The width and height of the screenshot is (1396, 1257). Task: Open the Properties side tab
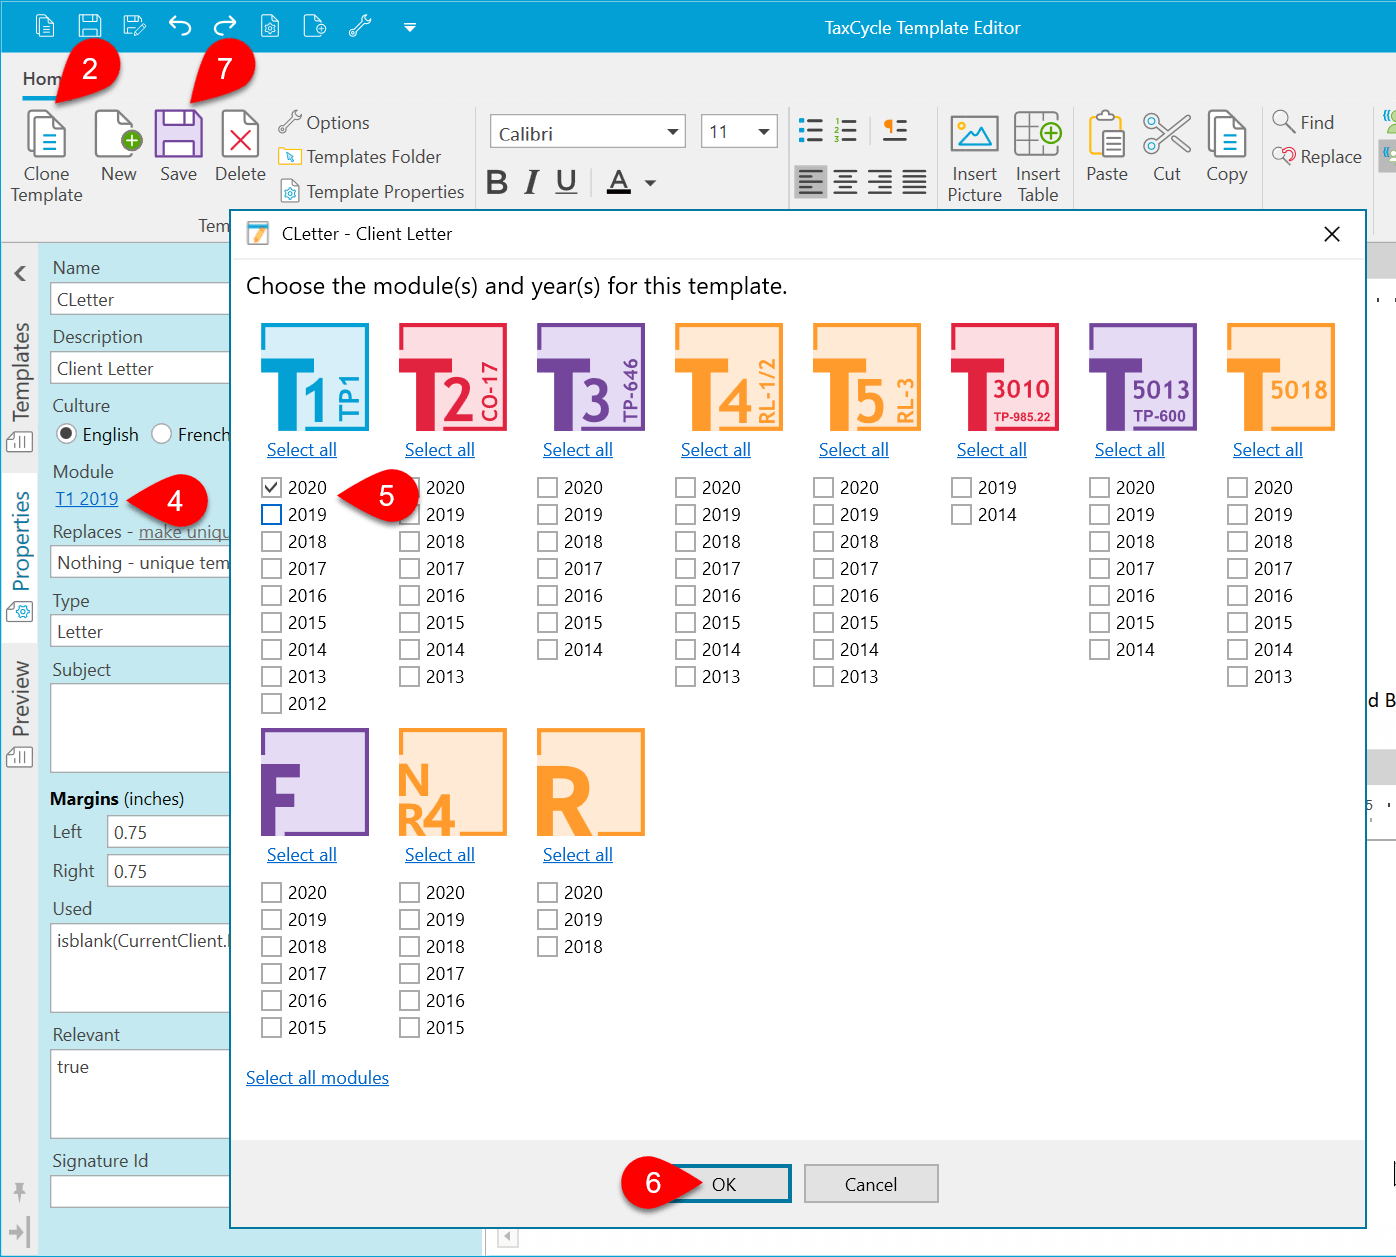[x=20, y=555]
